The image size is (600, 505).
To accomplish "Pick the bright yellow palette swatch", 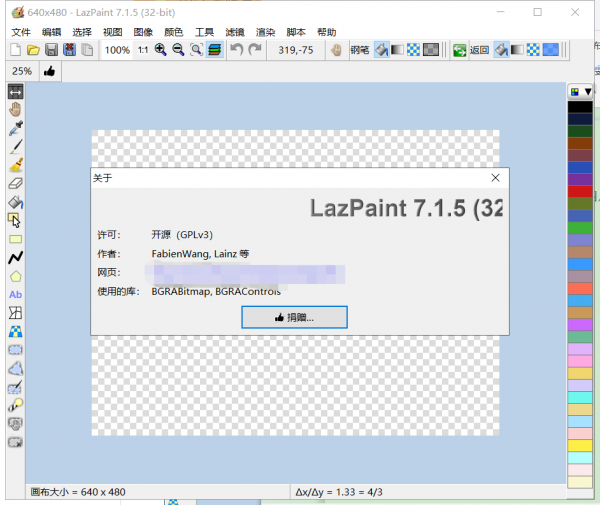I will pyautogui.click(x=580, y=445).
